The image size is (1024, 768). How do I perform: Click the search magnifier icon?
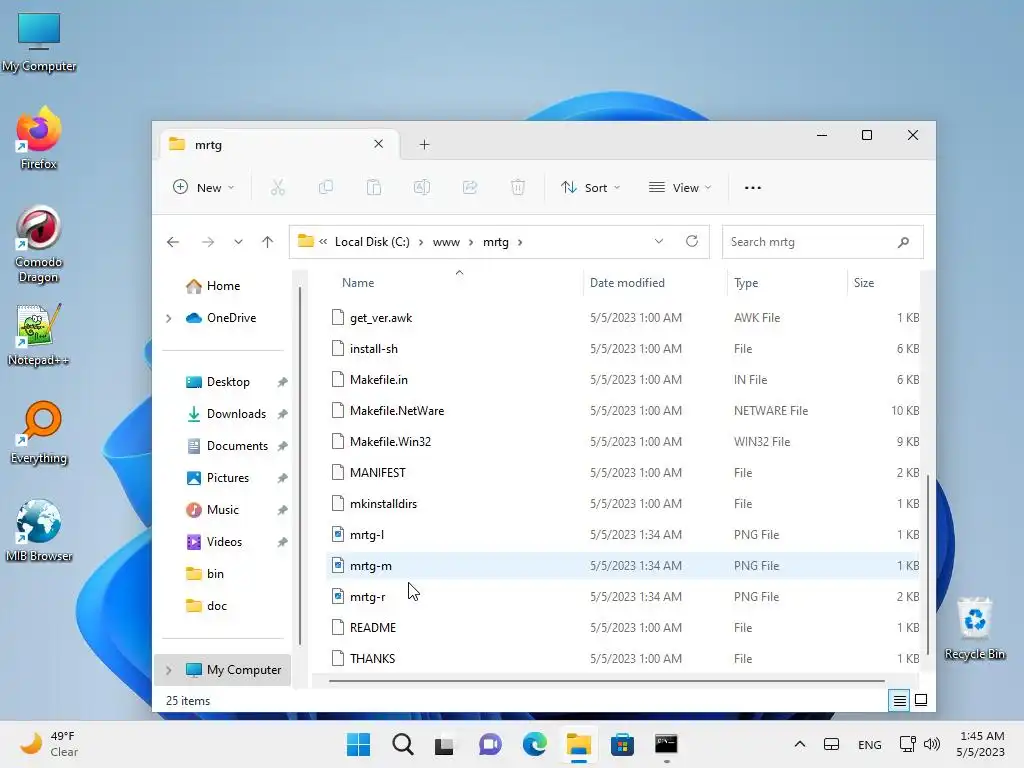pyautogui.click(x=903, y=242)
